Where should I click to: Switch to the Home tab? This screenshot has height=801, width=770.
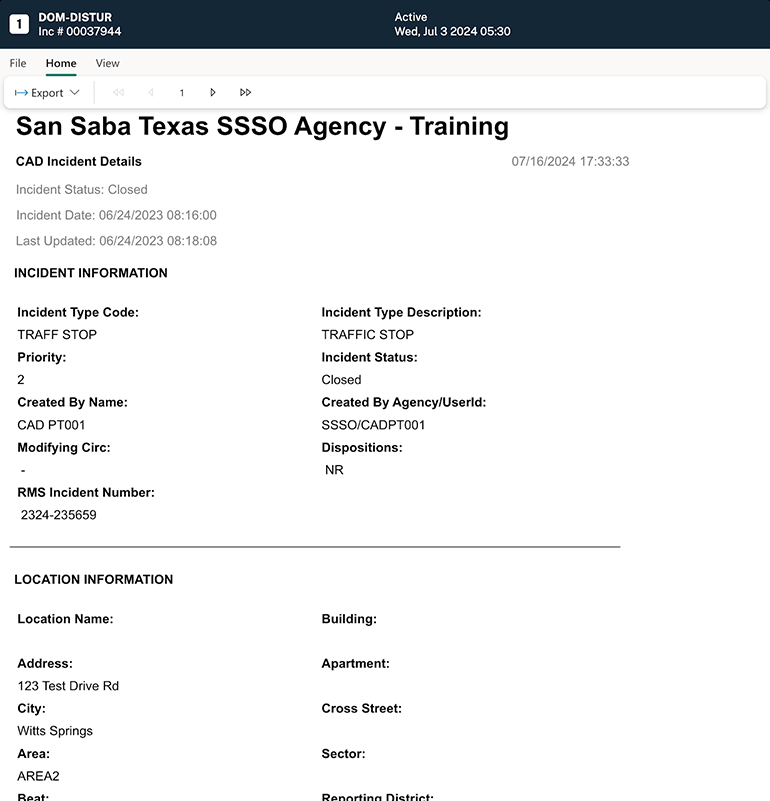(x=61, y=63)
